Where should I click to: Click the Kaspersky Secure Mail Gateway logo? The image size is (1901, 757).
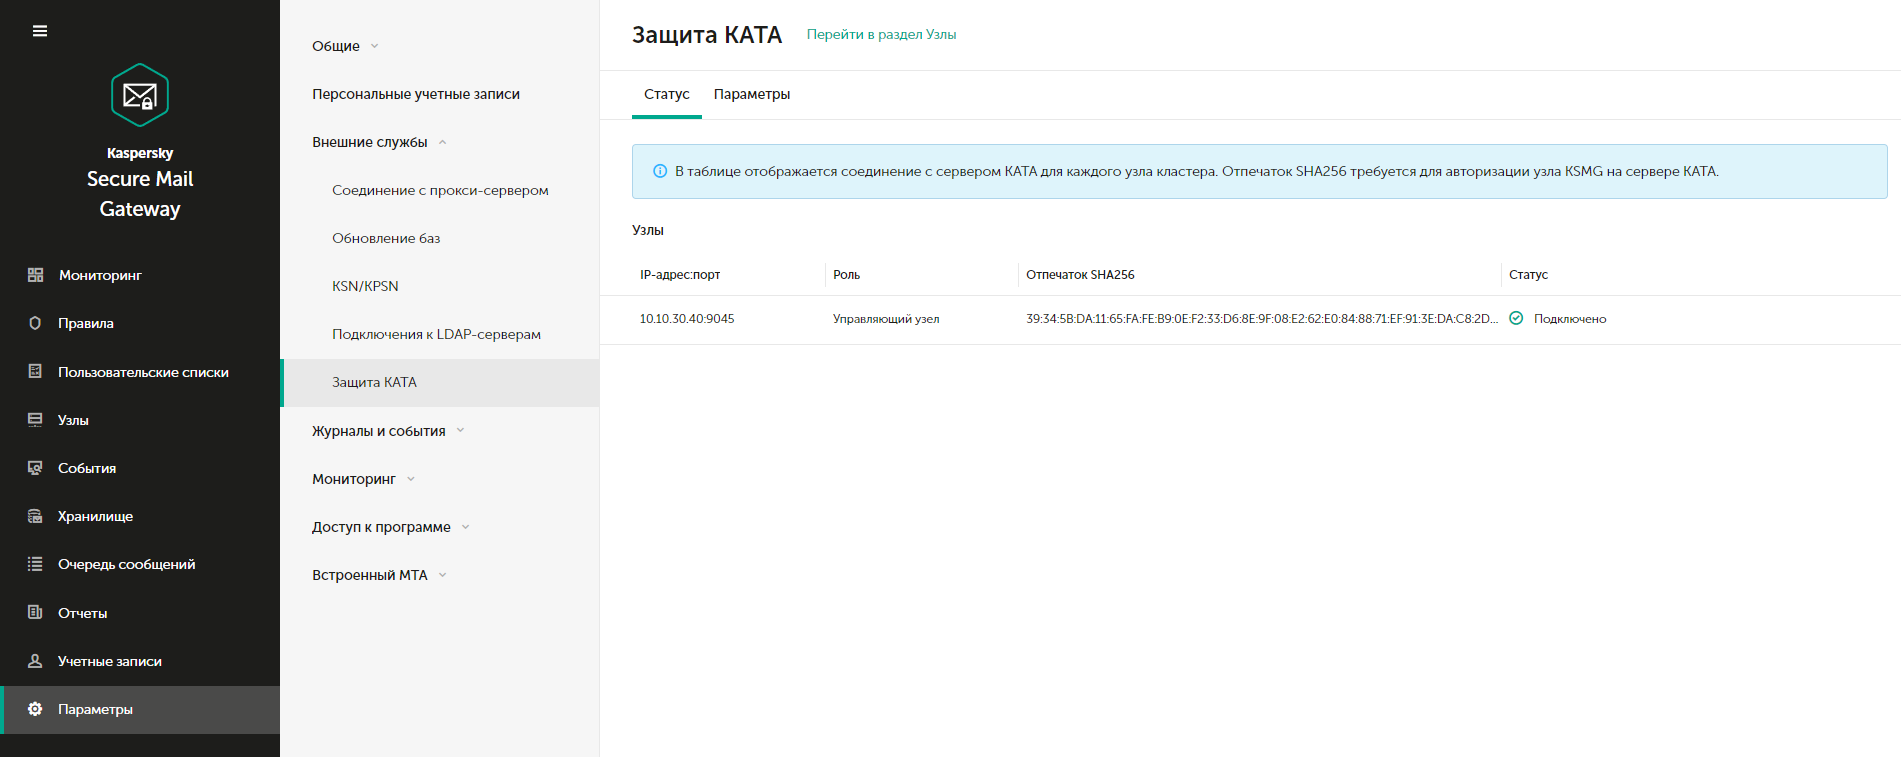click(140, 95)
